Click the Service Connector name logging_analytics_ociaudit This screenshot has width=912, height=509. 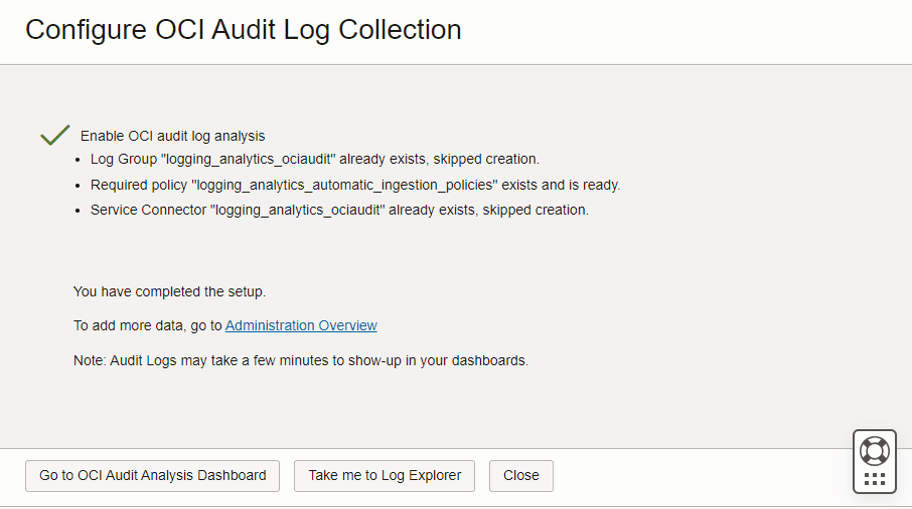[297, 210]
